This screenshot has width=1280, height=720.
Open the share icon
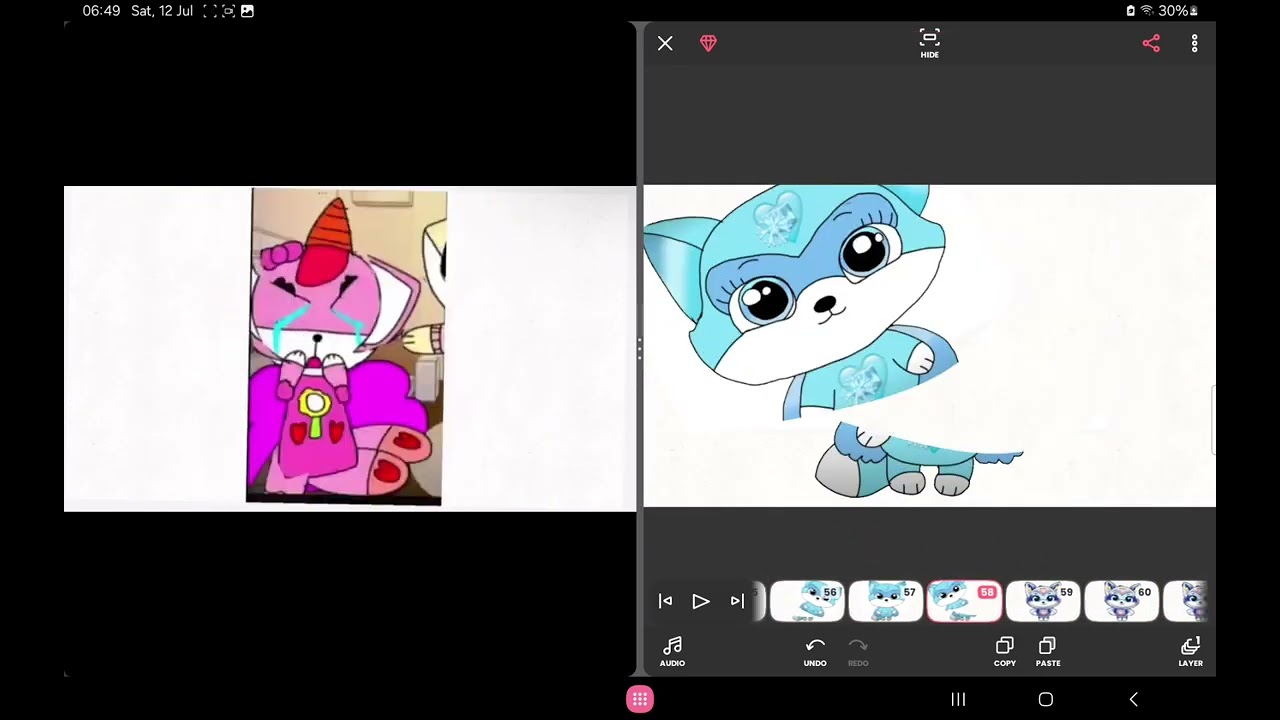(x=1151, y=43)
